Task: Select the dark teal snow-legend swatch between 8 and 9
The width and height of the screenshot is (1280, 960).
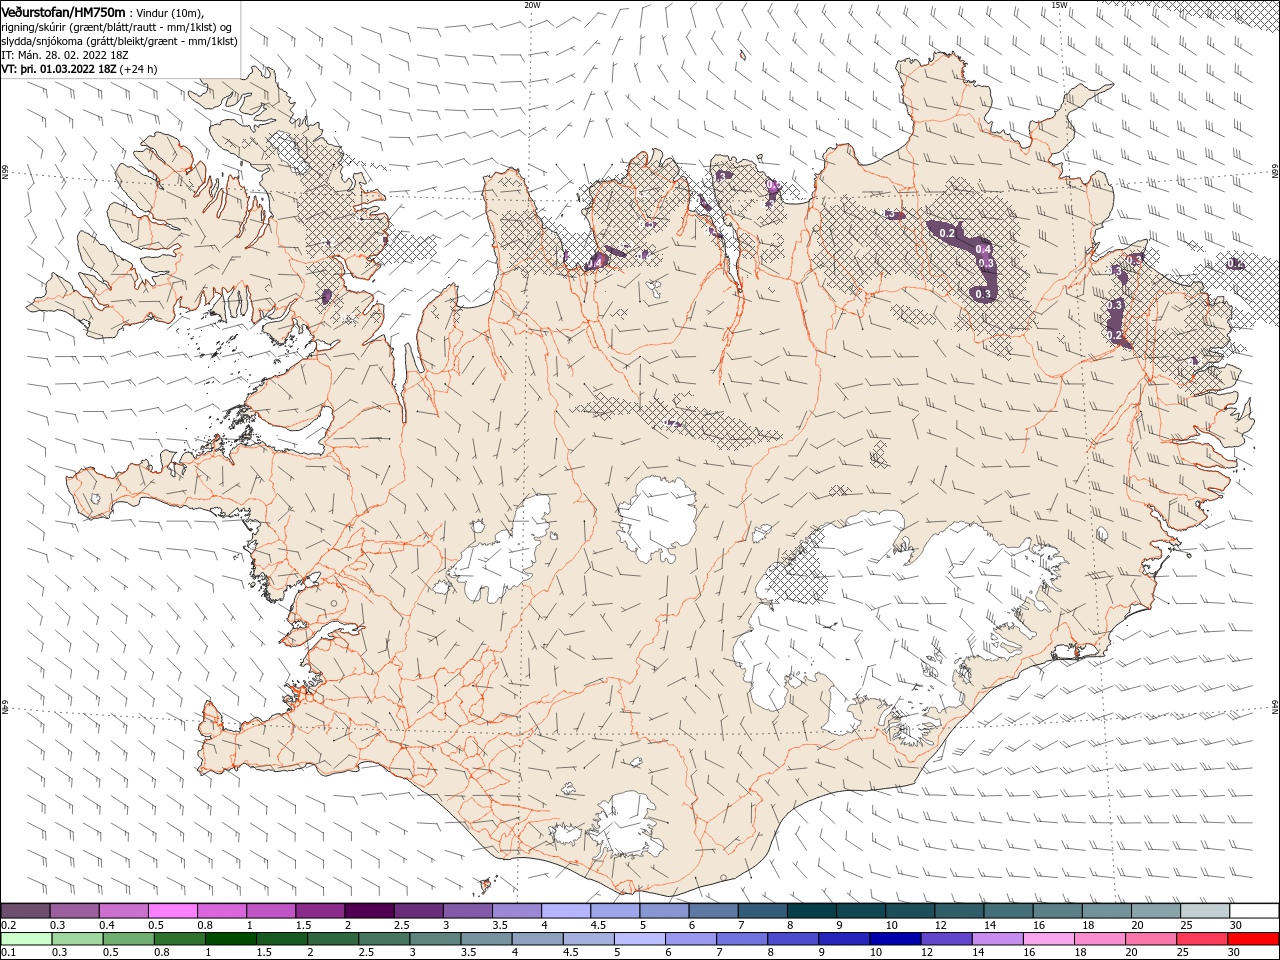Action: 810,910
